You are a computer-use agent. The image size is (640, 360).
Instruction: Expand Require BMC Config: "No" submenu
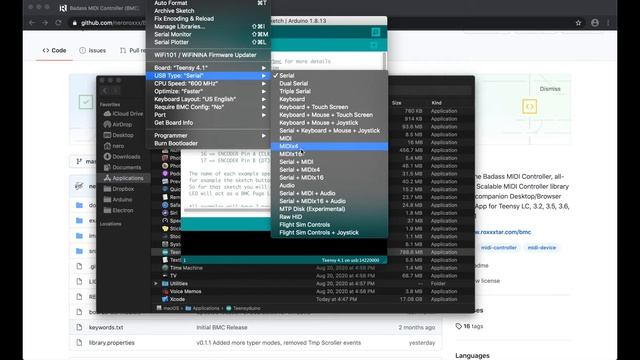[208, 107]
